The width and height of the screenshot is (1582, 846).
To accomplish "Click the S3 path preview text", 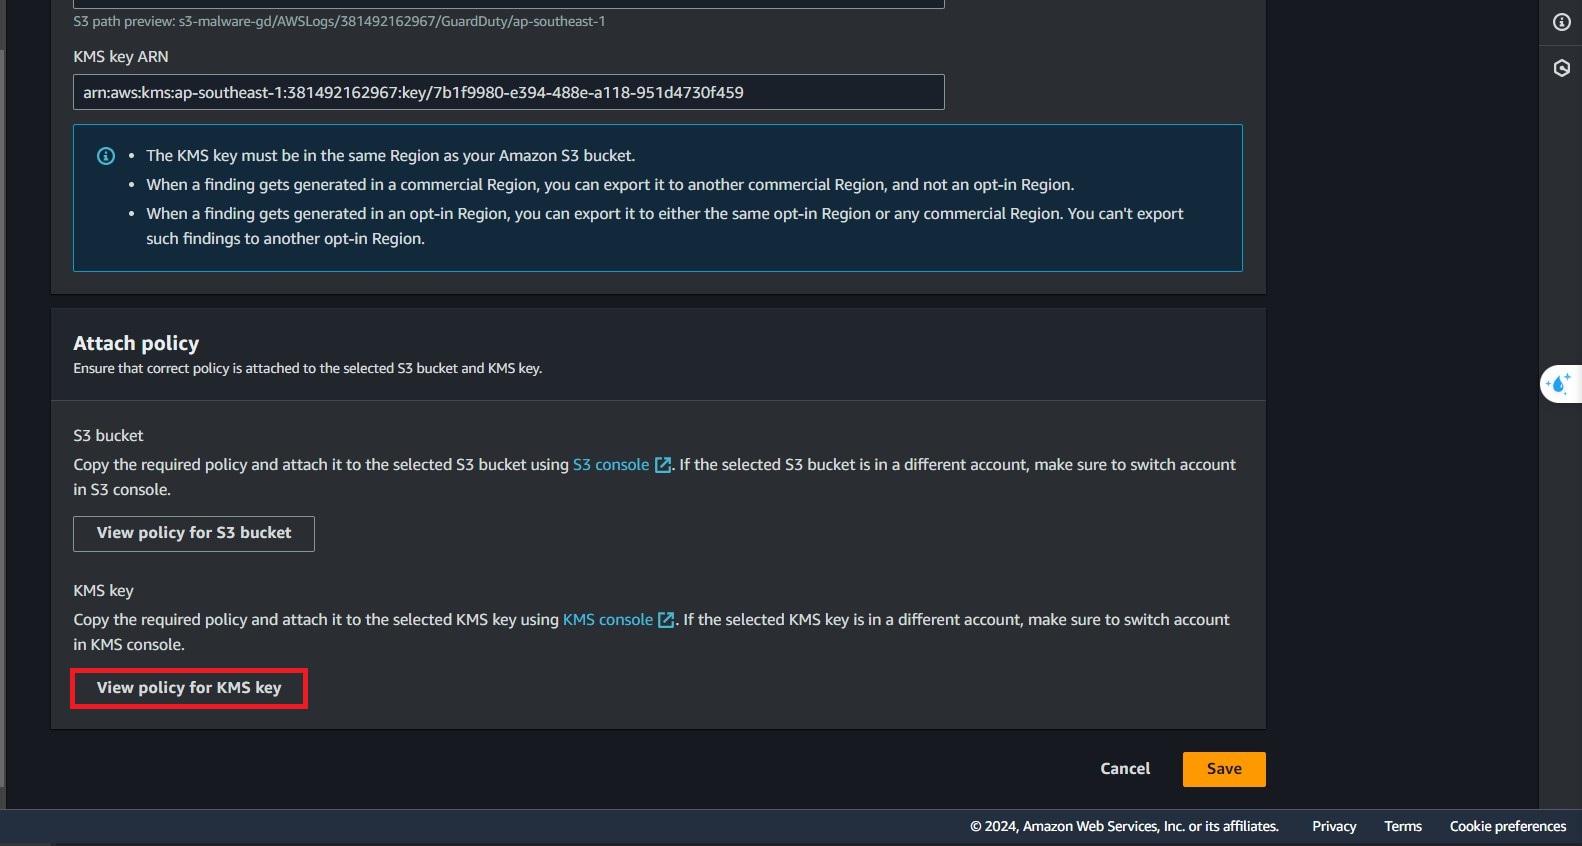I will point(339,21).
